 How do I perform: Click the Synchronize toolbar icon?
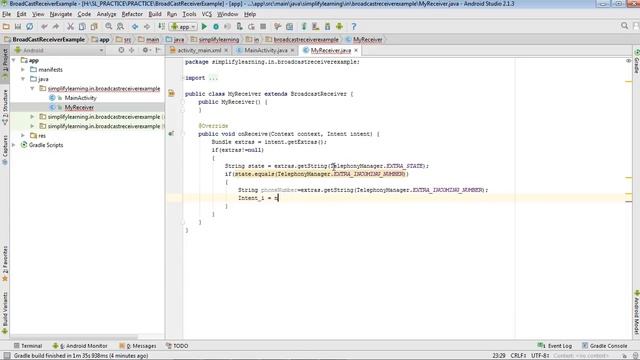coord(29,27)
